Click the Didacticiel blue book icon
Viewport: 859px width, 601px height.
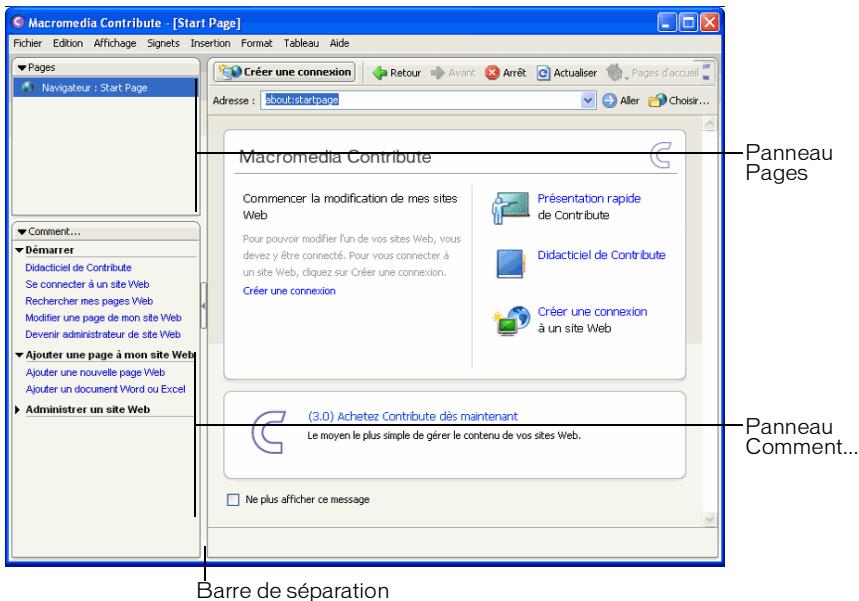click(510, 264)
